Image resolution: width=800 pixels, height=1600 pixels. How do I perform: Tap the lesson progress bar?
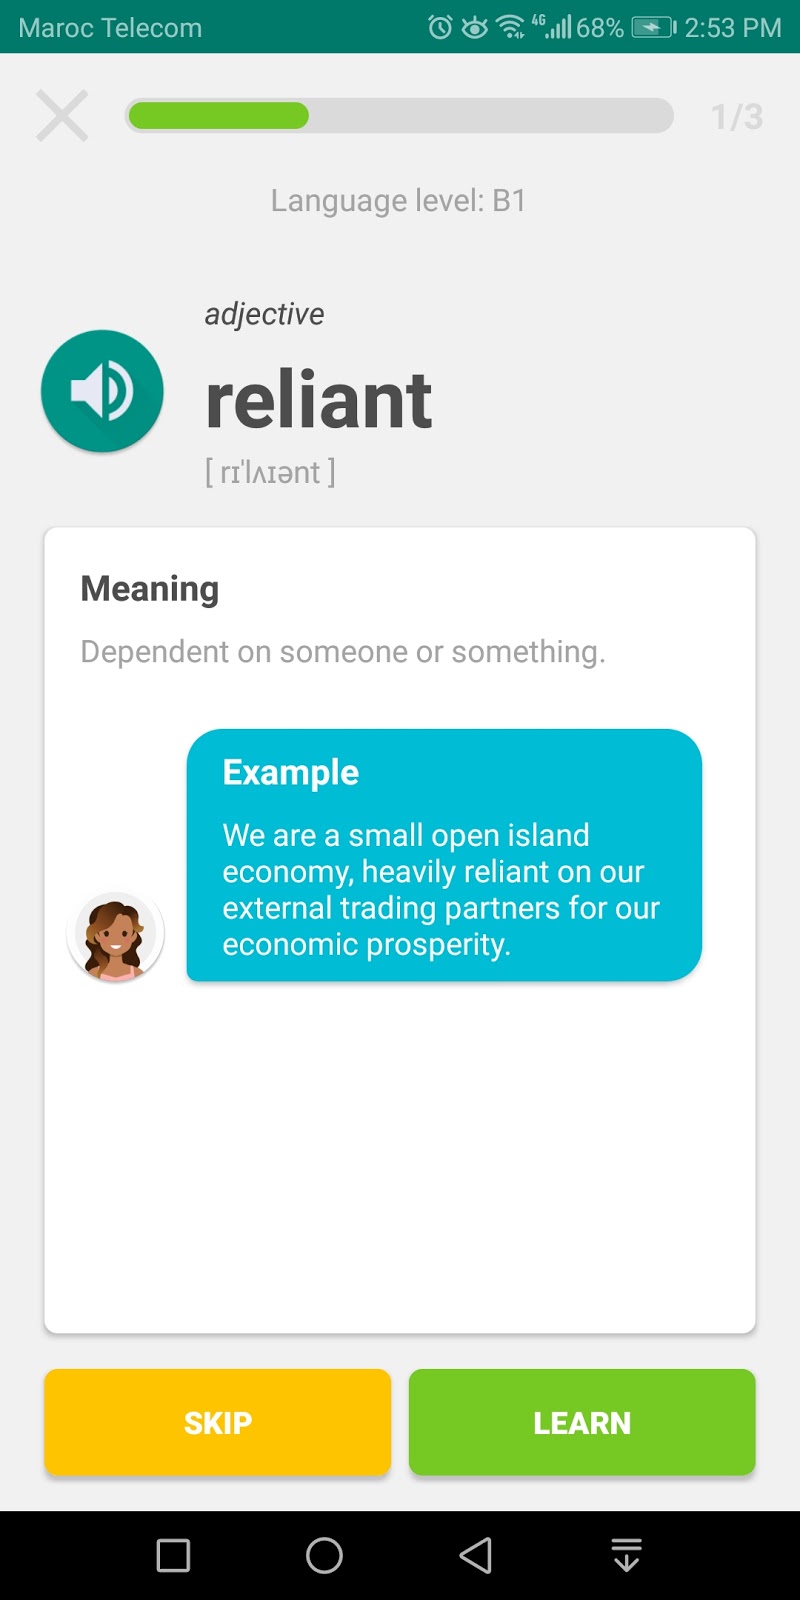pos(399,116)
